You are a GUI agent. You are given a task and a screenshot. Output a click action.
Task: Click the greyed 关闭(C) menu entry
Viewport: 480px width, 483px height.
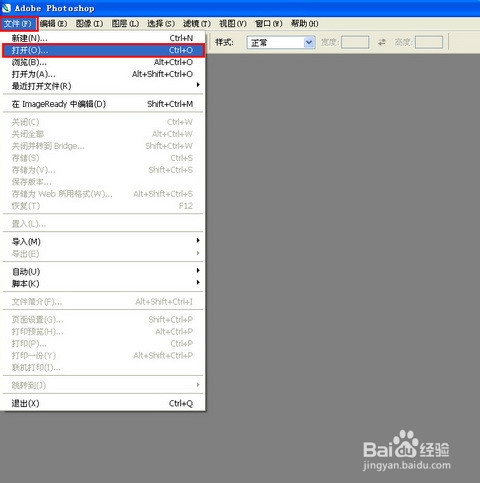103,122
